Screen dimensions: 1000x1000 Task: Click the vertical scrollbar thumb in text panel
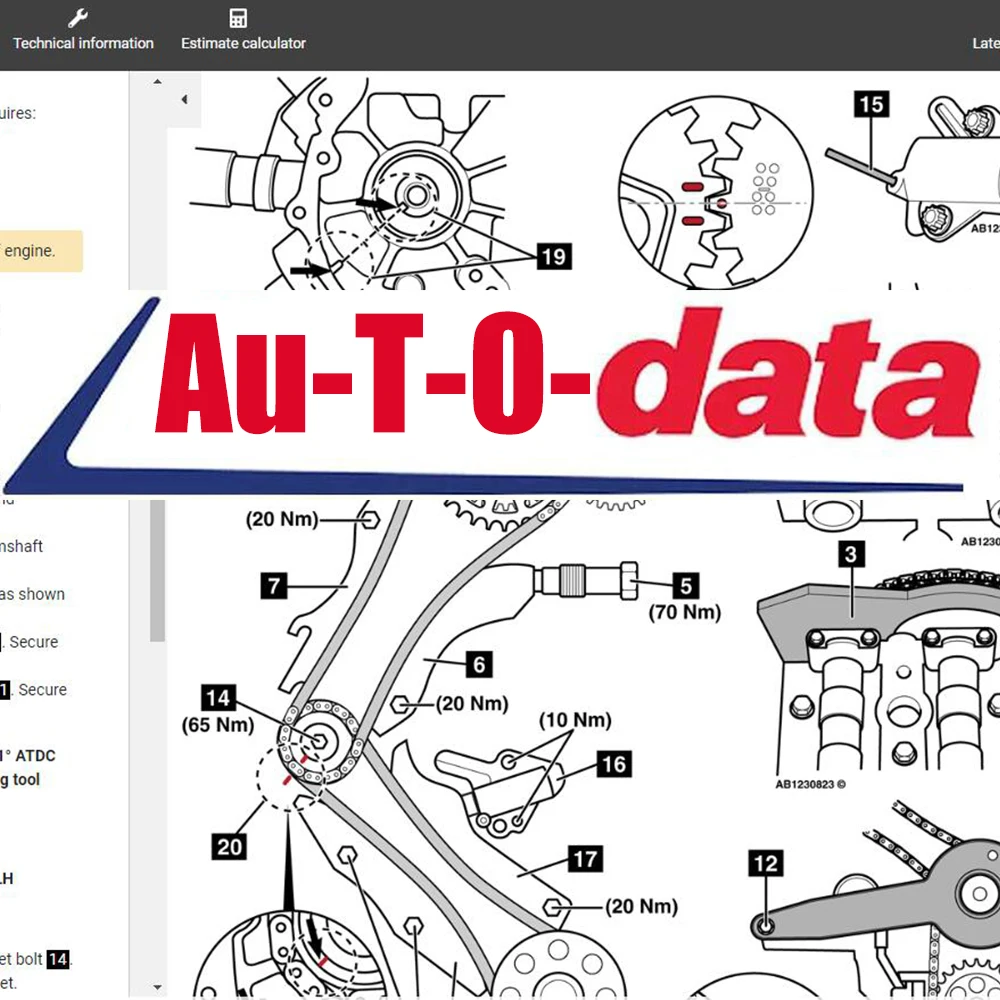pos(158,570)
